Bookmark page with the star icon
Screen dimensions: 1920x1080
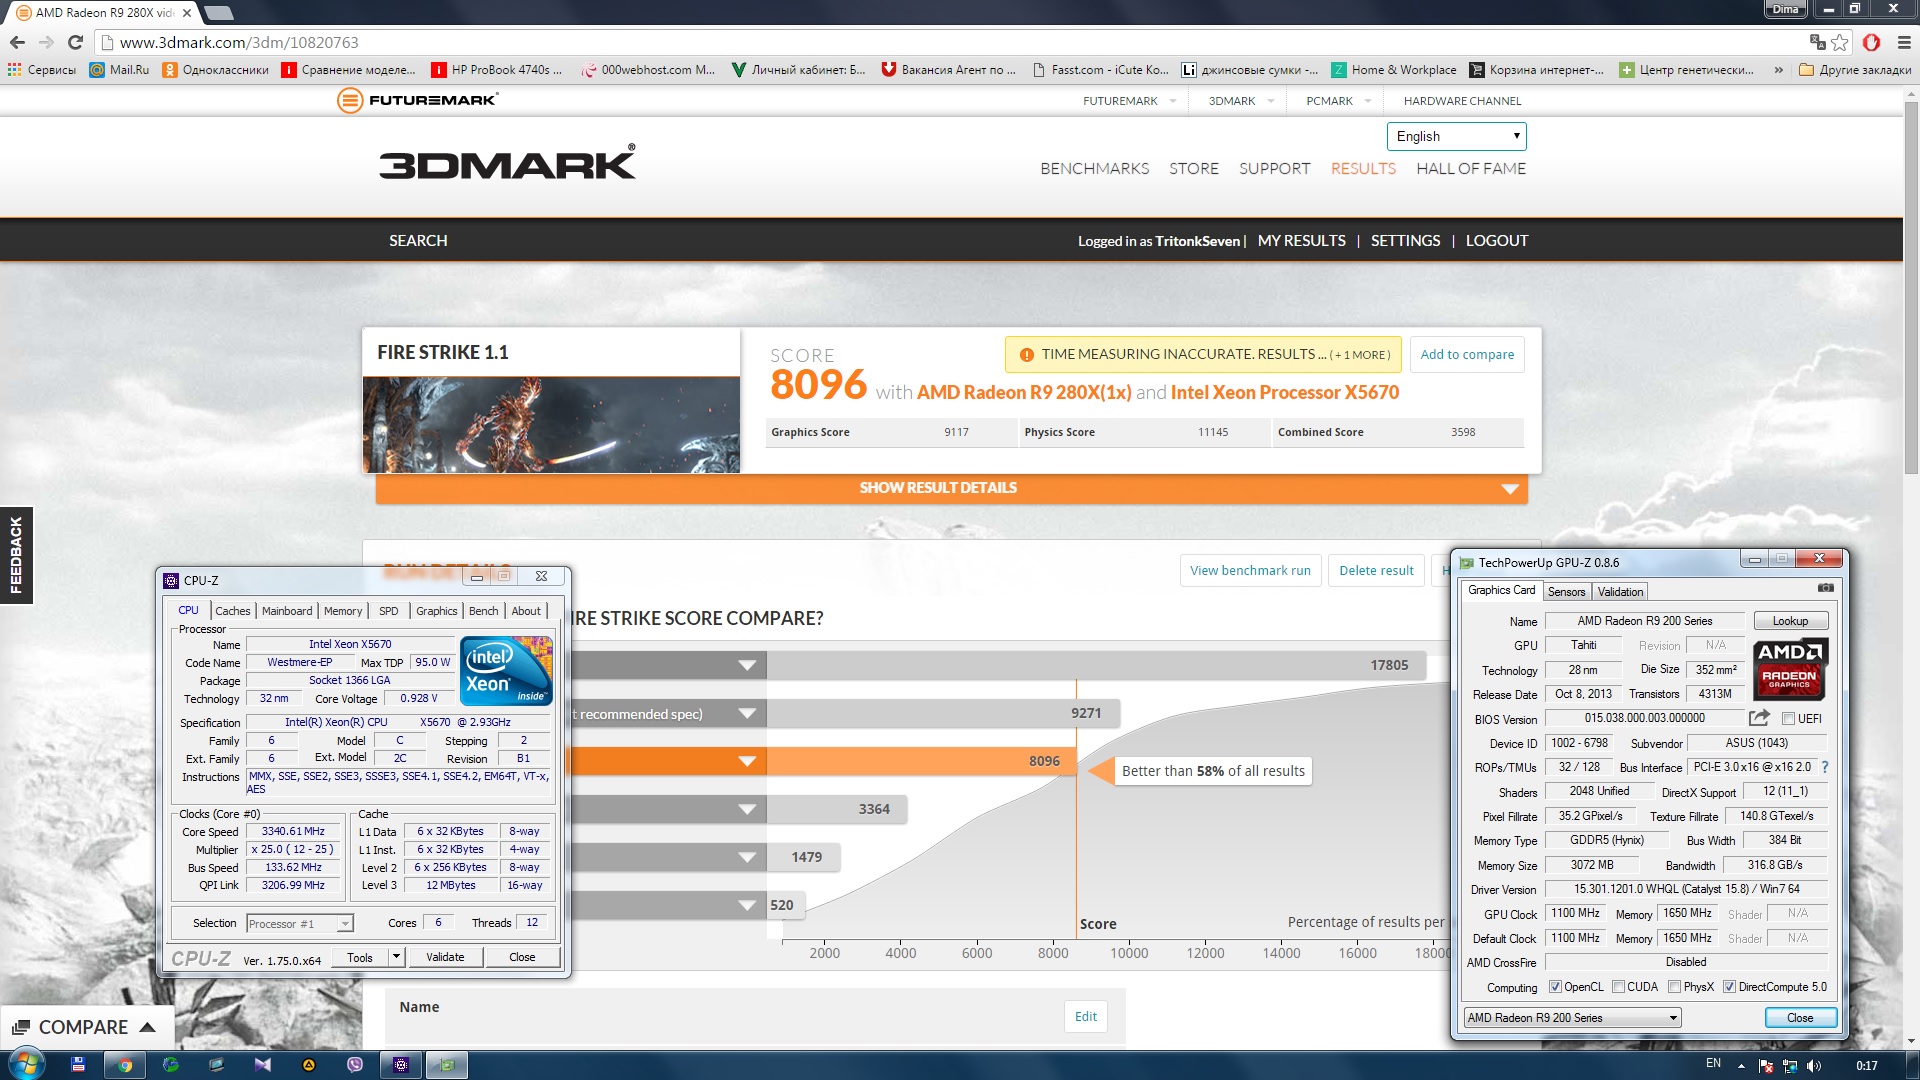pyautogui.click(x=1839, y=42)
